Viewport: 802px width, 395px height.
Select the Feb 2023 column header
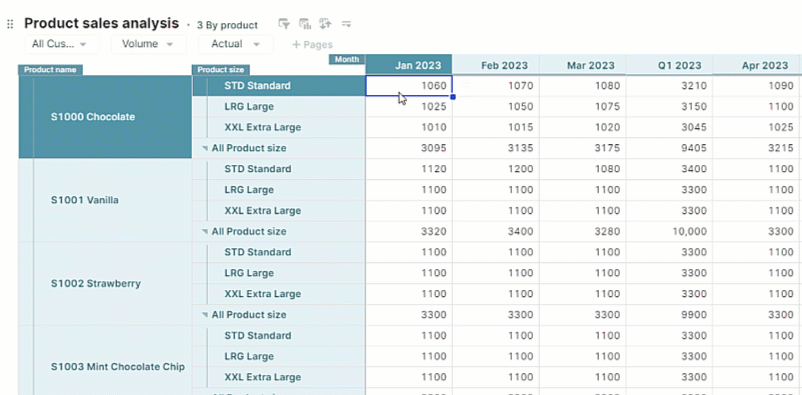coord(496,65)
